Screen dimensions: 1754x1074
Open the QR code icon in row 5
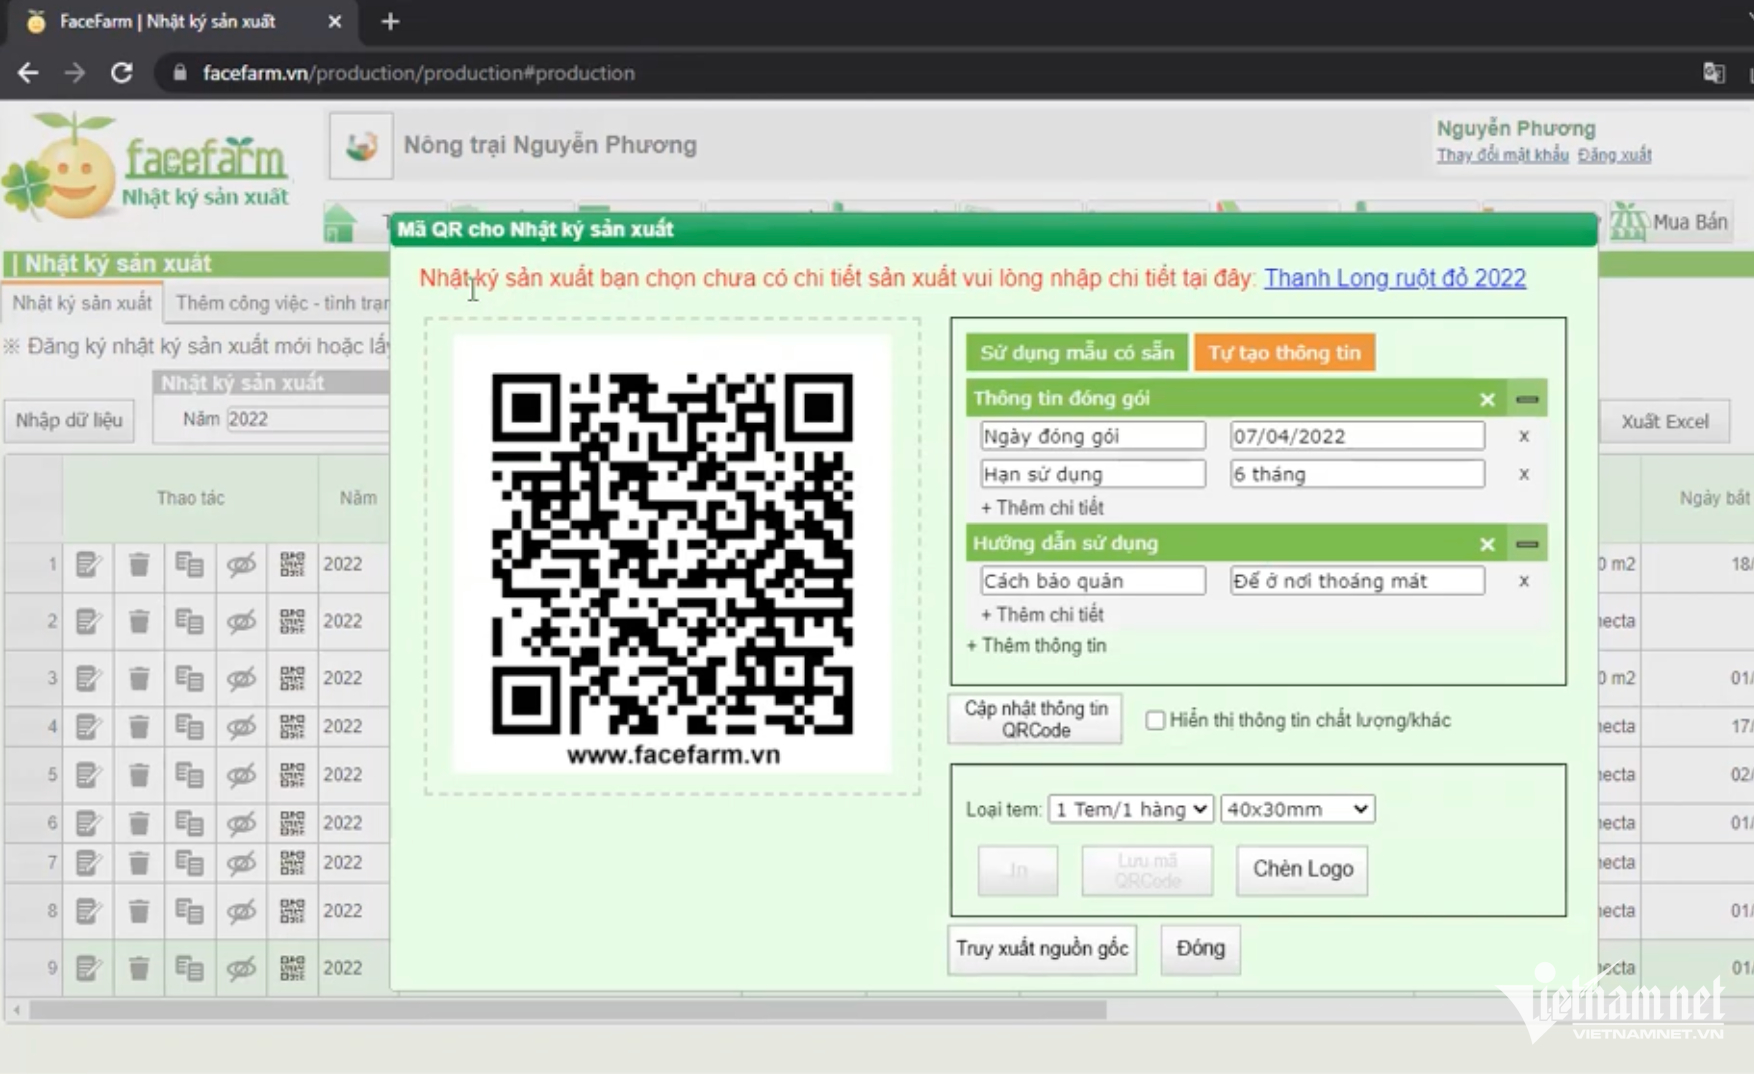tap(292, 774)
